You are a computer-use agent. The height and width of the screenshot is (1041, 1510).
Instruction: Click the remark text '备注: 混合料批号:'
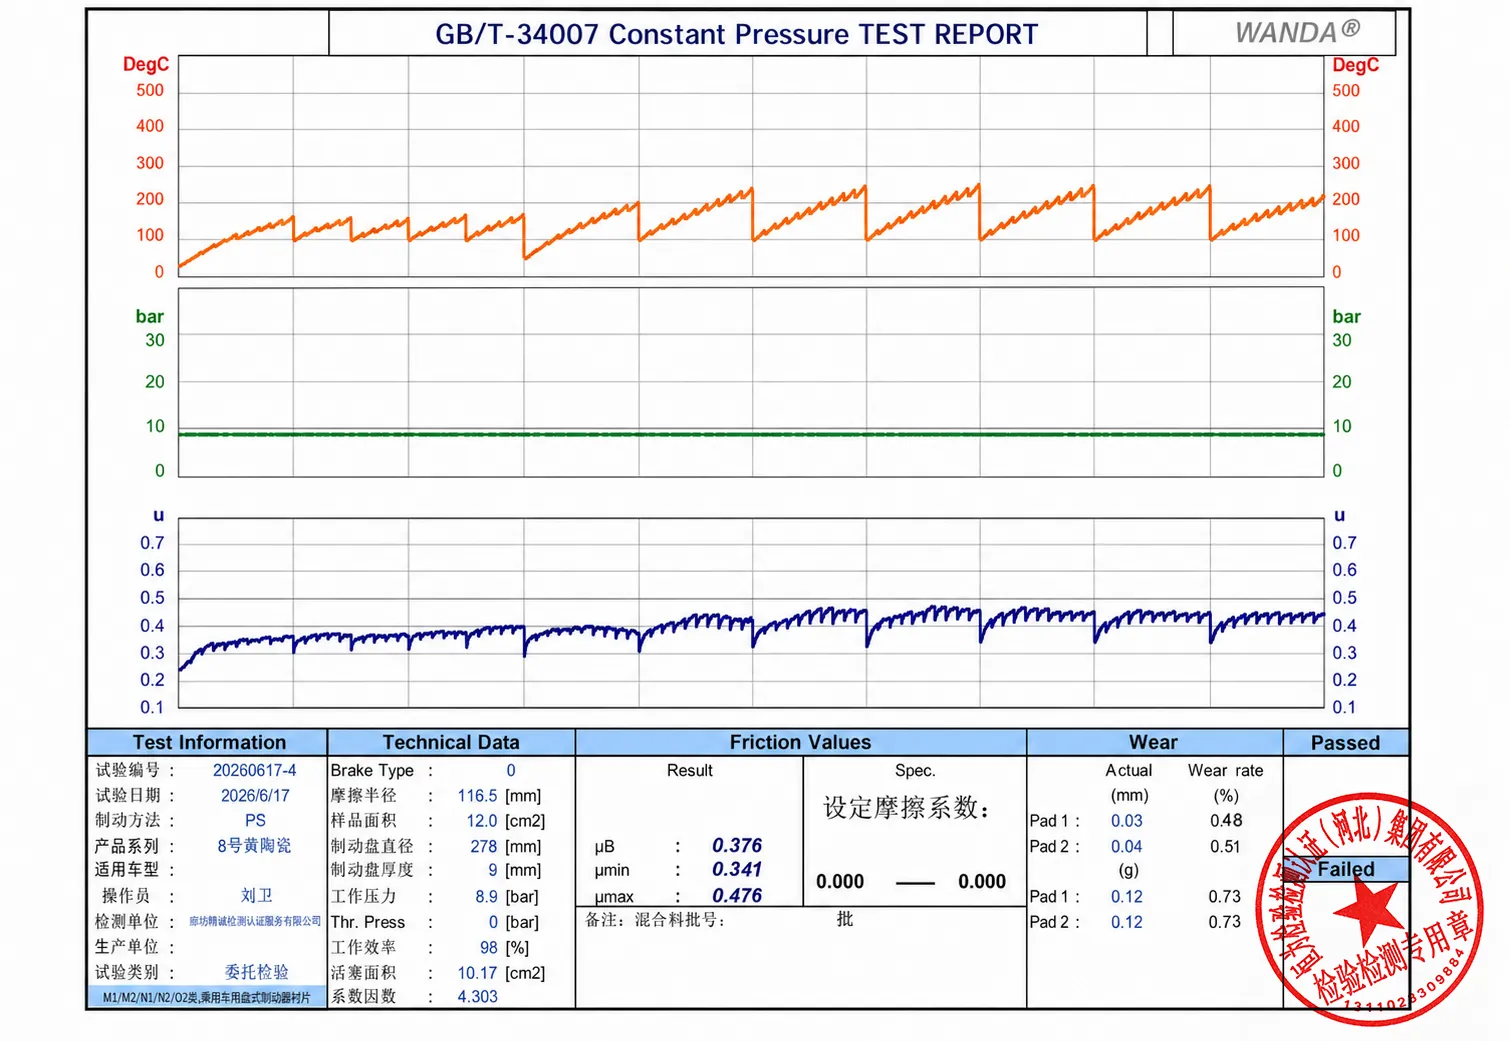[x=655, y=919]
